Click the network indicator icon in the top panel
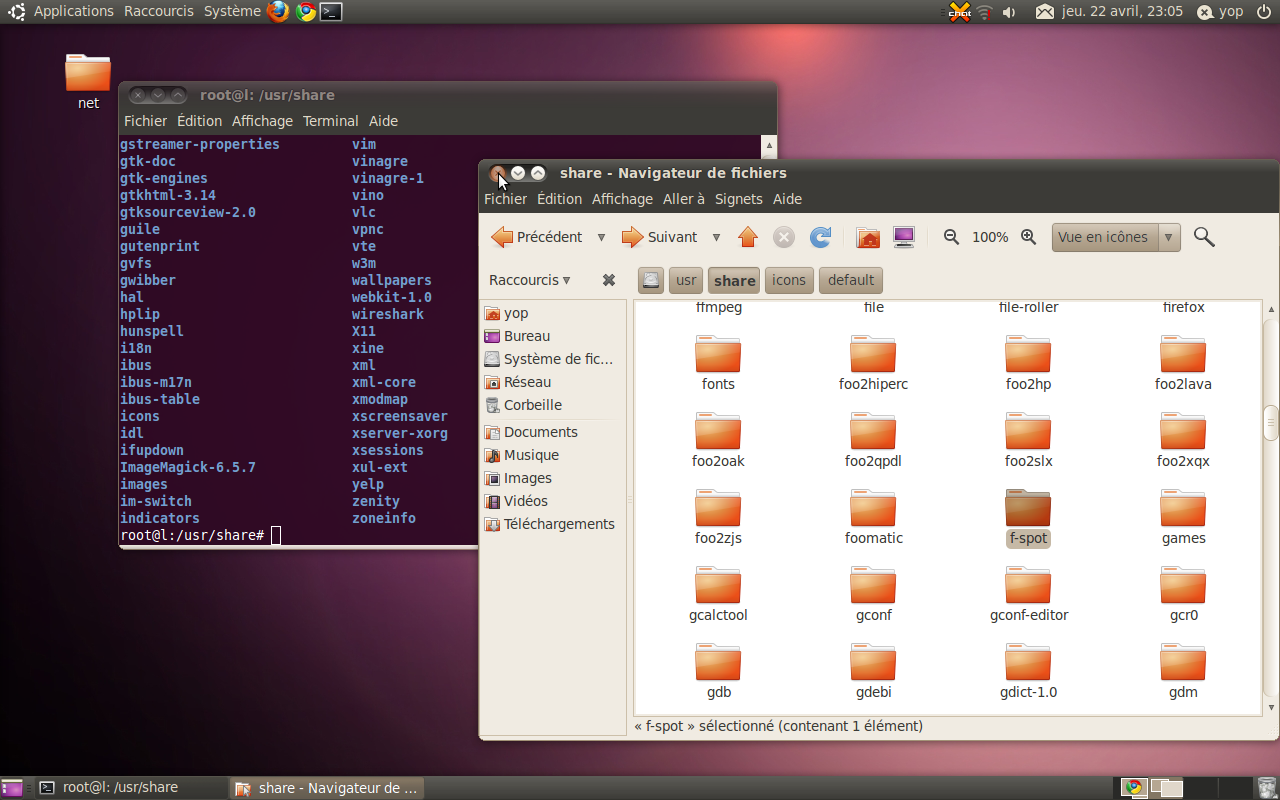Viewport: 1280px width, 800px height. (984, 12)
